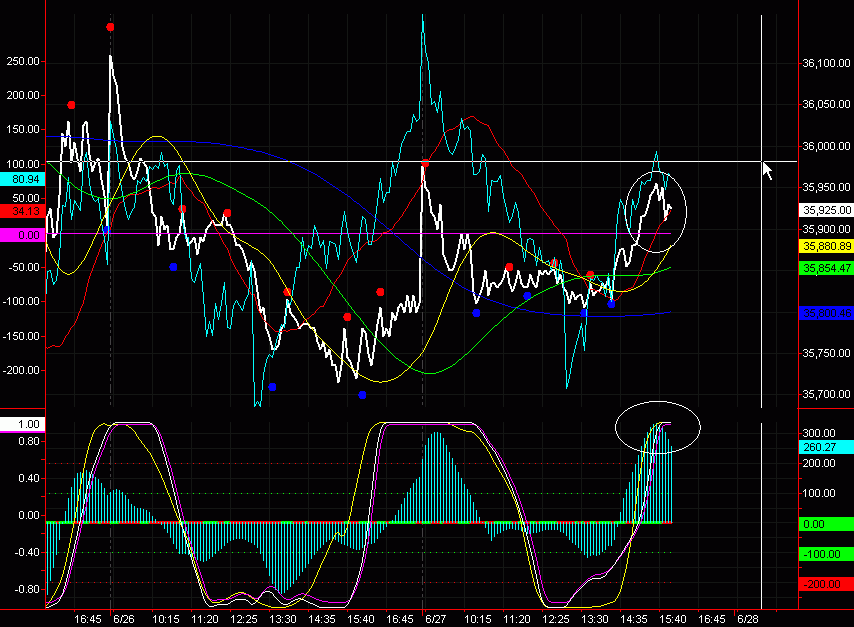
Task: Click the 6/27 date label
Action: pyautogui.click(x=435, y=619)
